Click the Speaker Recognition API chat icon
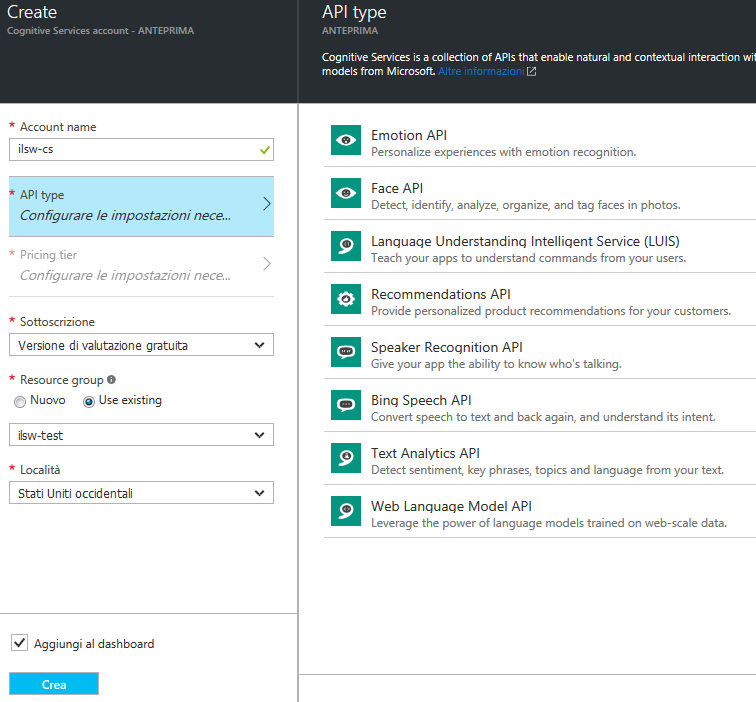756x702 pixels. (x=346, y=352)
